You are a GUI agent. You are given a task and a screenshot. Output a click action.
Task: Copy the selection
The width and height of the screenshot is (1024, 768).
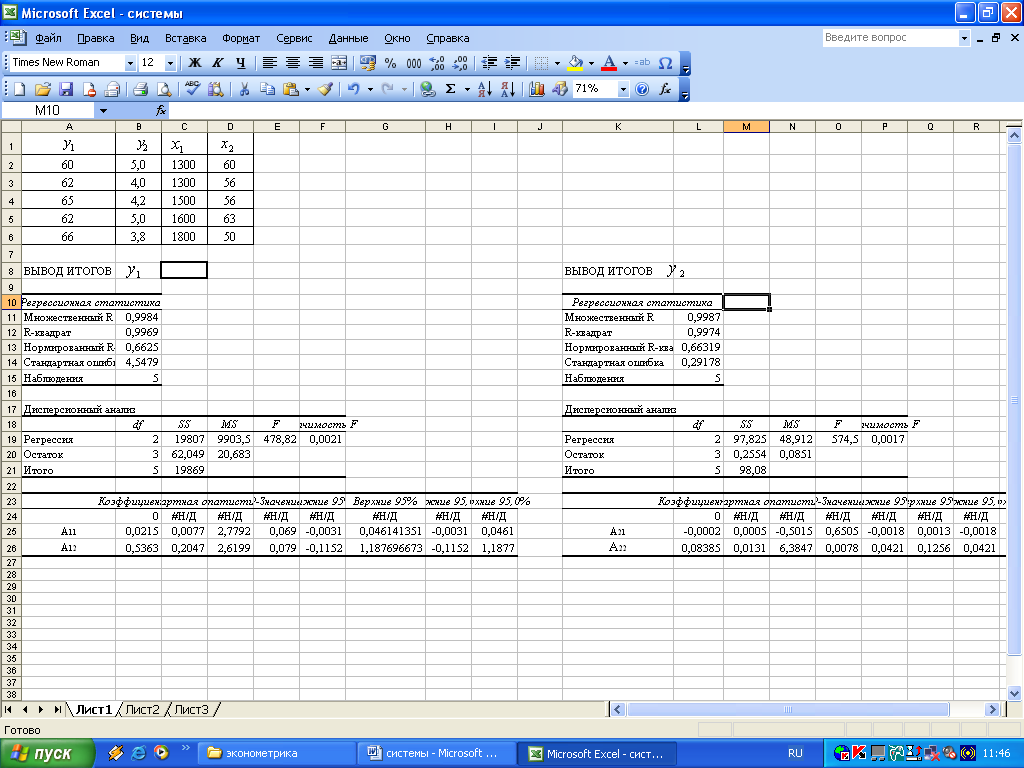point(267,89)
